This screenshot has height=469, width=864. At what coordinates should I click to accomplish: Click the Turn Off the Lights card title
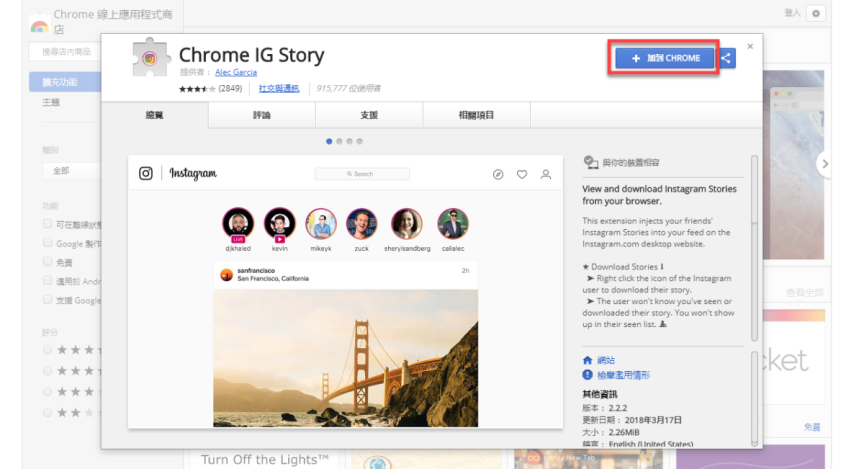tap(264, 460)
